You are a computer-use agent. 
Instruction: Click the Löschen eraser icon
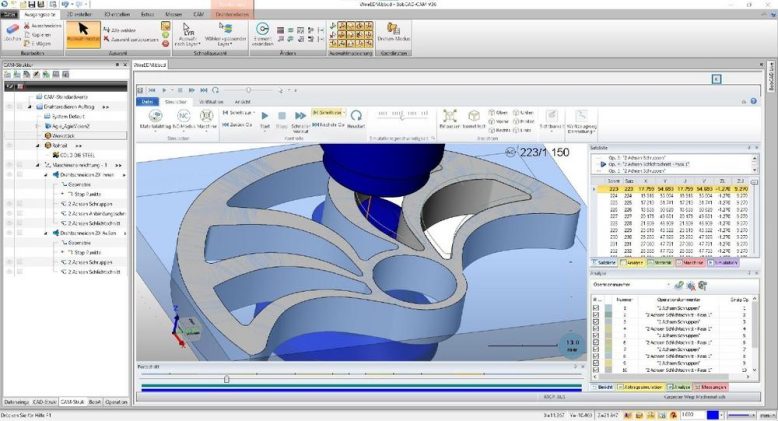click(x=11, y=32)
